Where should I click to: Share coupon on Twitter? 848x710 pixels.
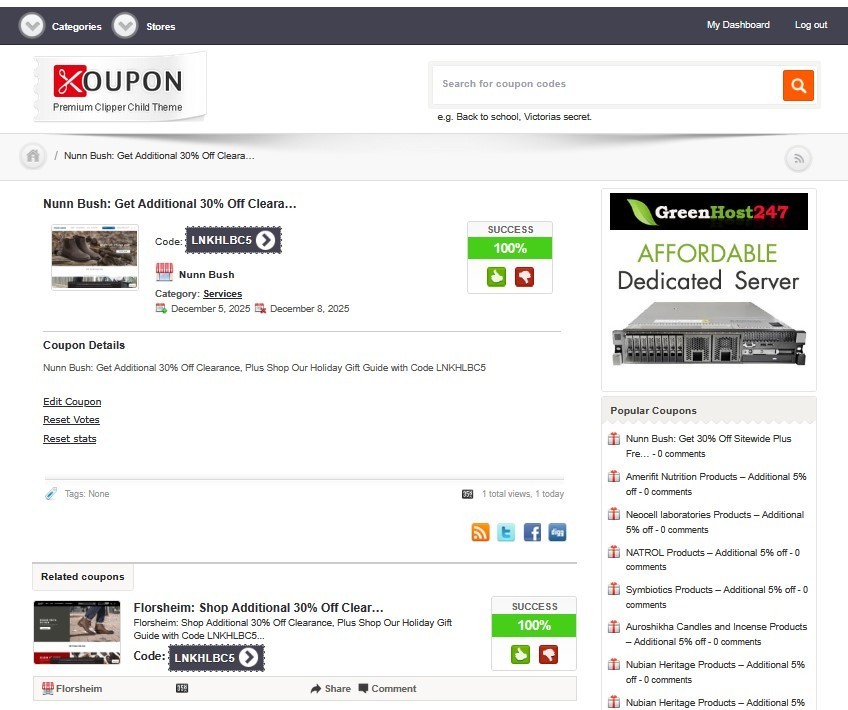click(506, 532)
